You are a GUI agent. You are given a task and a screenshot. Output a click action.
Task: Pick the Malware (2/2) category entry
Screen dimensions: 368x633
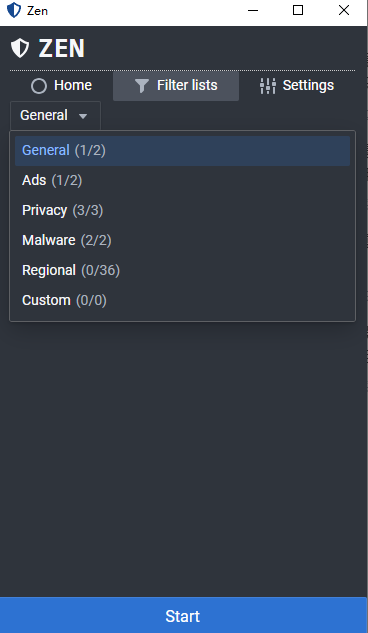(182, 241)
